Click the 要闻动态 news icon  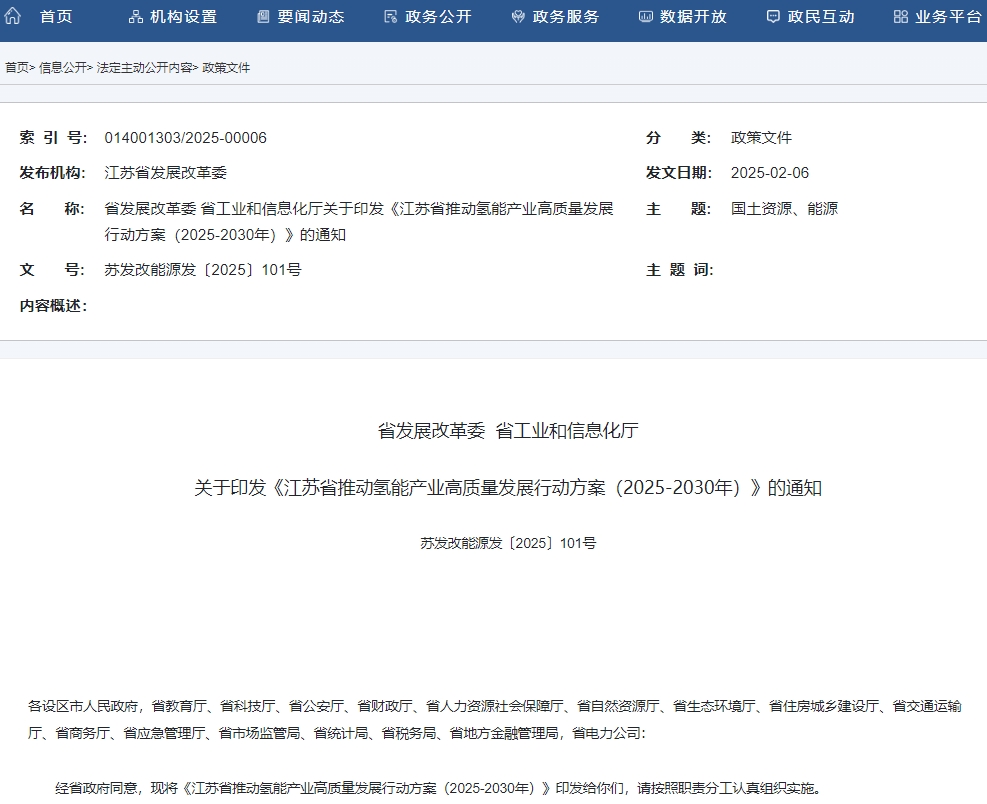[261, 15]
